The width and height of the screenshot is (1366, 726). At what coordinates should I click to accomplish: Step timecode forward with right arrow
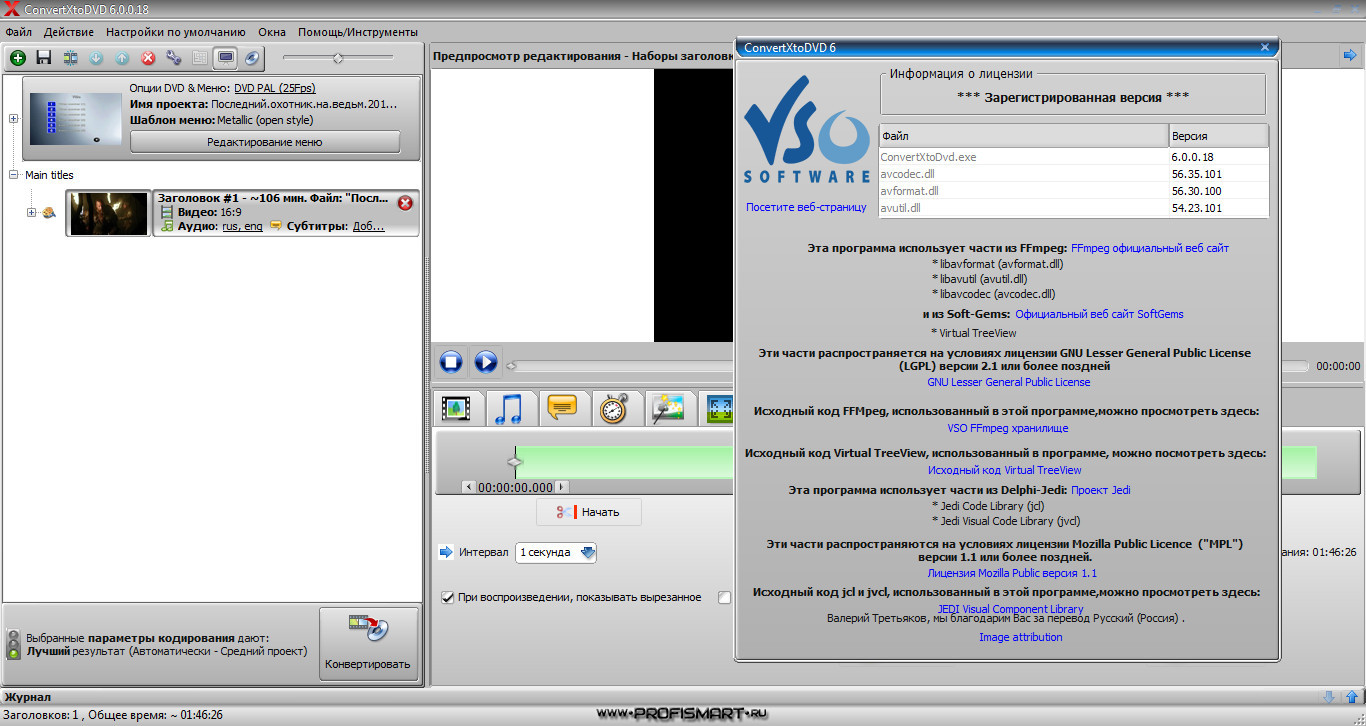coord(562,487)
